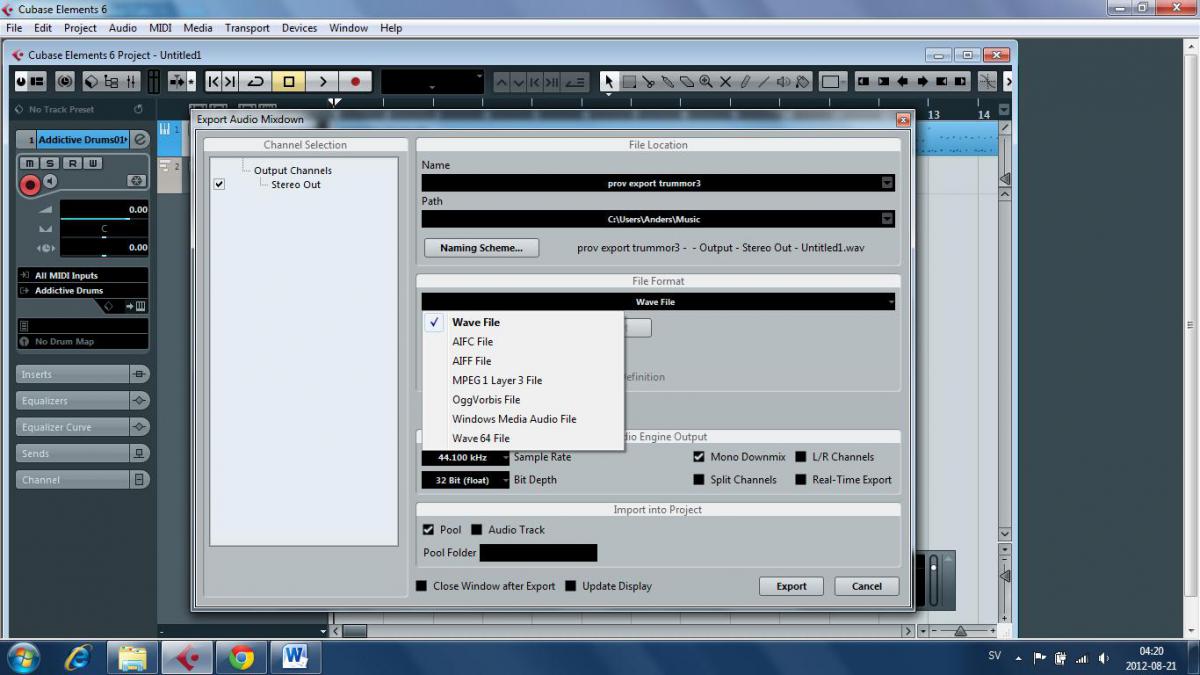Select the Play speaker tool
The height and width of the screenshot is (675, 1200).
click(784, 82)
